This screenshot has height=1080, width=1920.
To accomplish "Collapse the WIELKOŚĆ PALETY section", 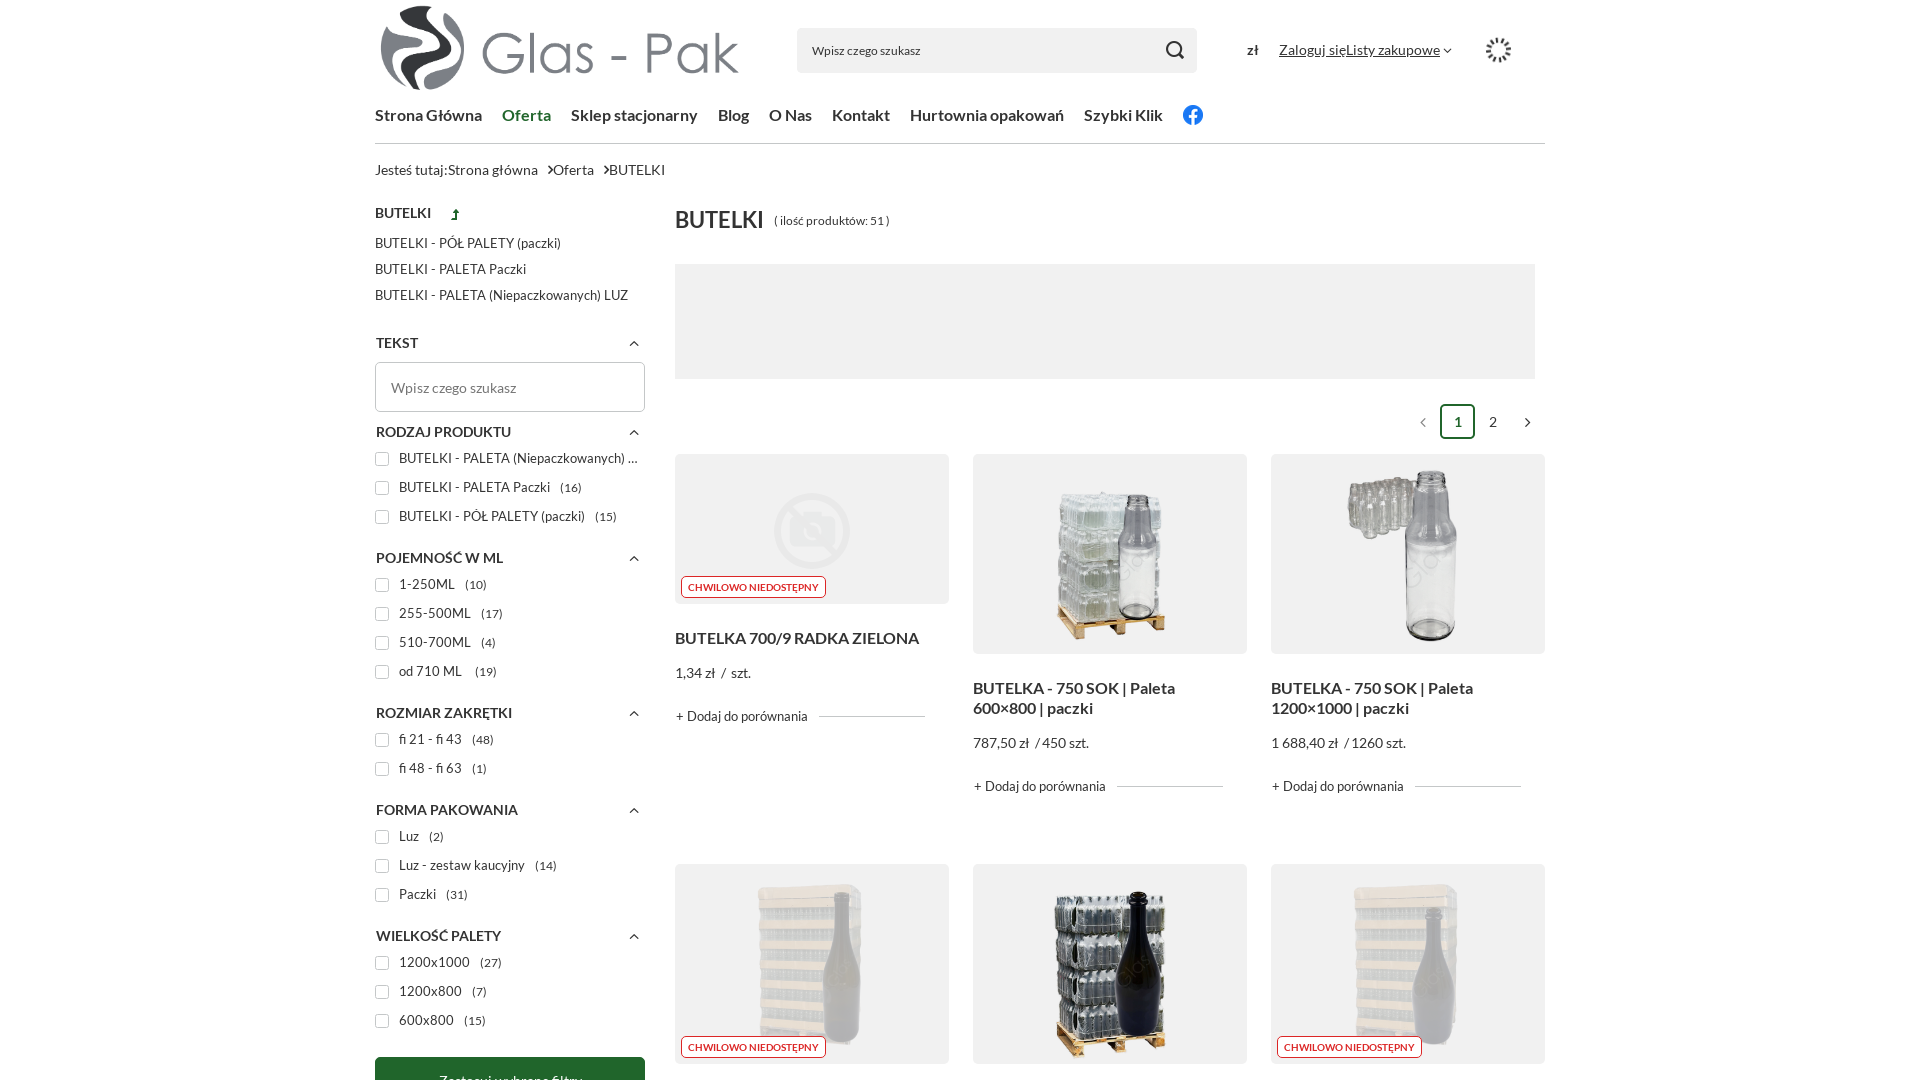I will click(633, 937).
